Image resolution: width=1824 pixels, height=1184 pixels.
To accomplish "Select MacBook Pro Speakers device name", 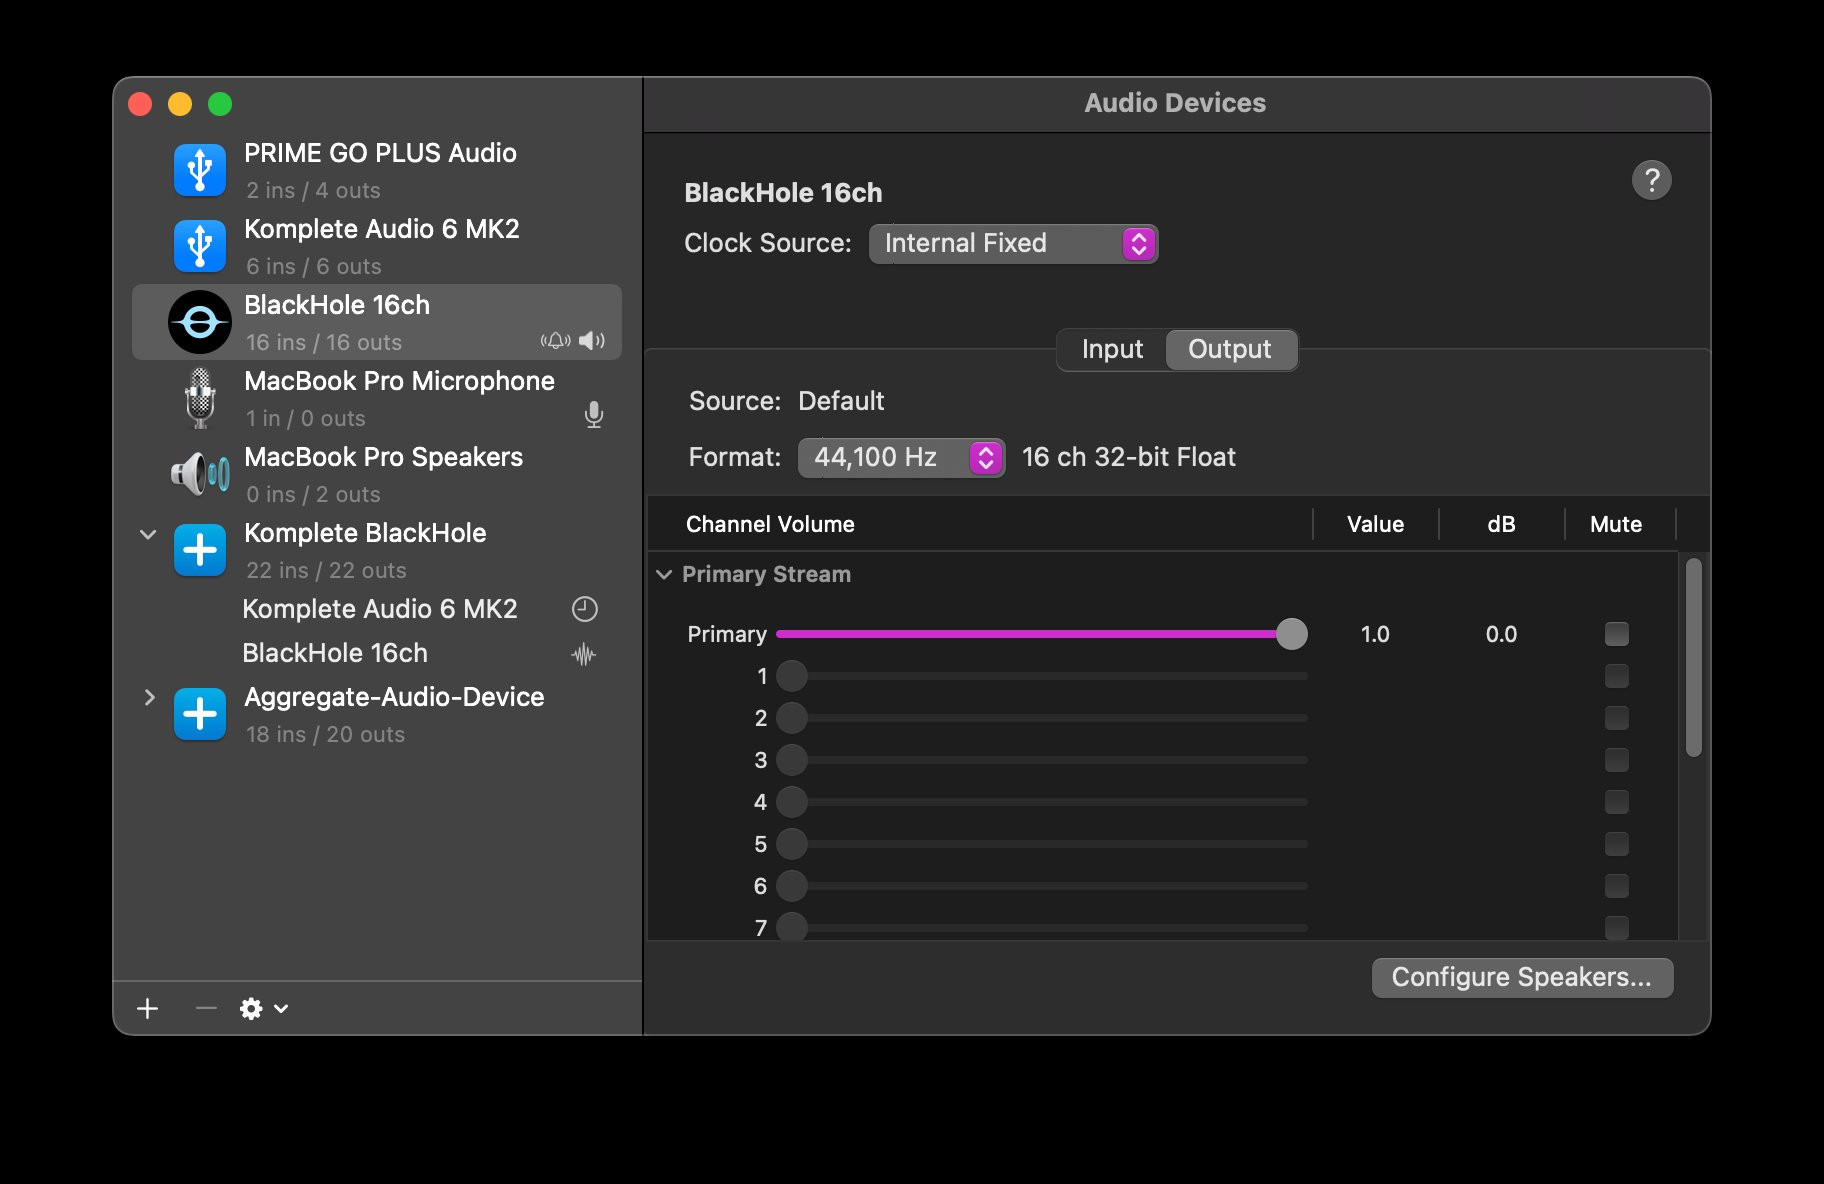I will (384, 457).
